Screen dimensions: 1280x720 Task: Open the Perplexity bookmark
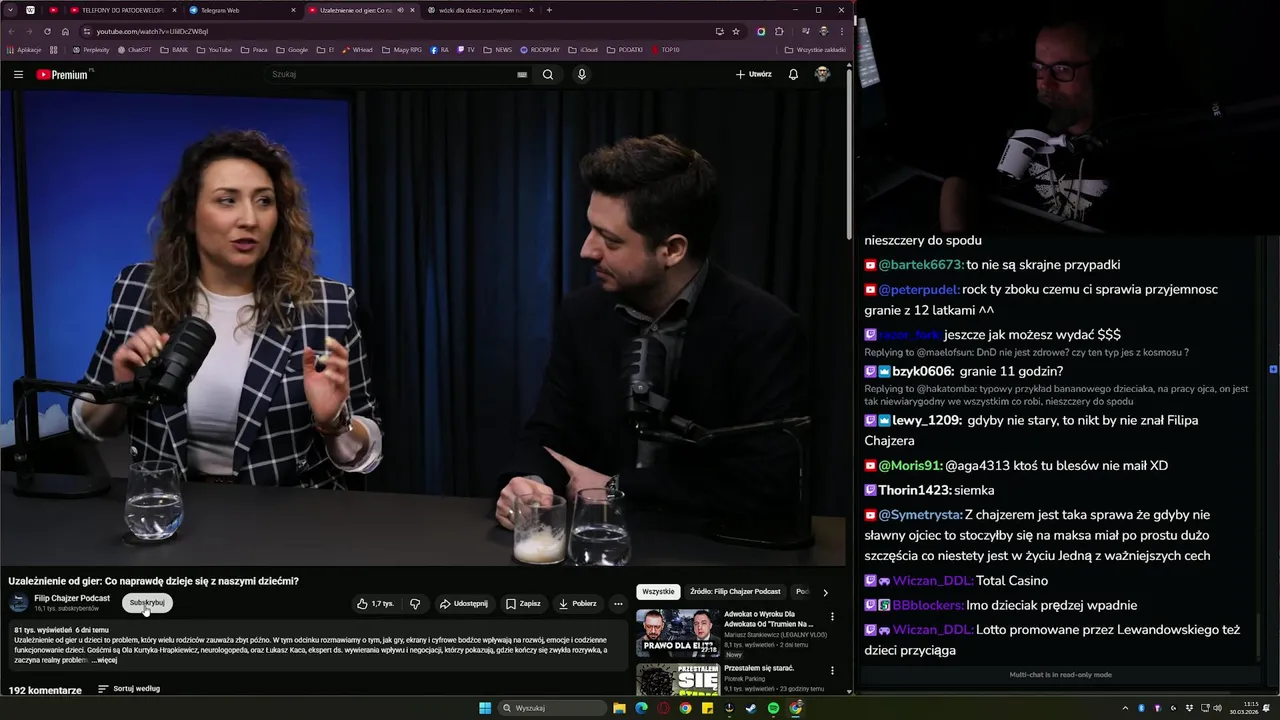tap(91, 49)
